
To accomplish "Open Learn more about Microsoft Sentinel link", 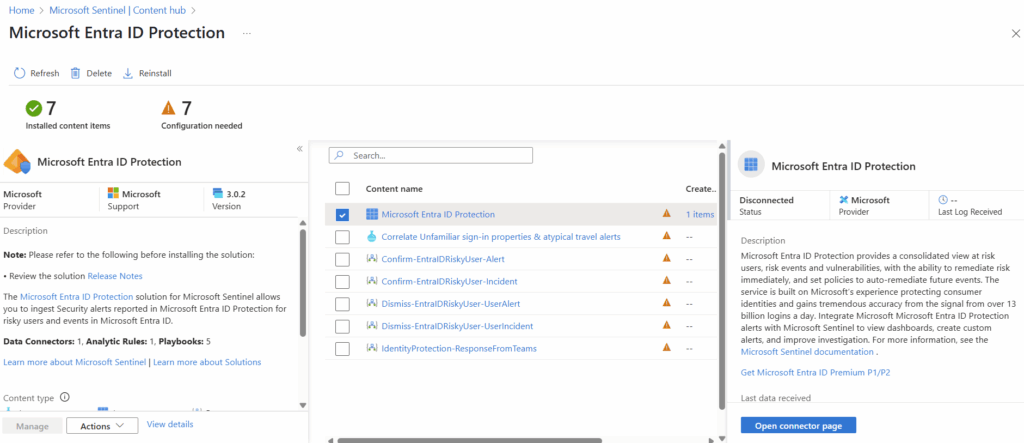I will click(x=75, y=362).
